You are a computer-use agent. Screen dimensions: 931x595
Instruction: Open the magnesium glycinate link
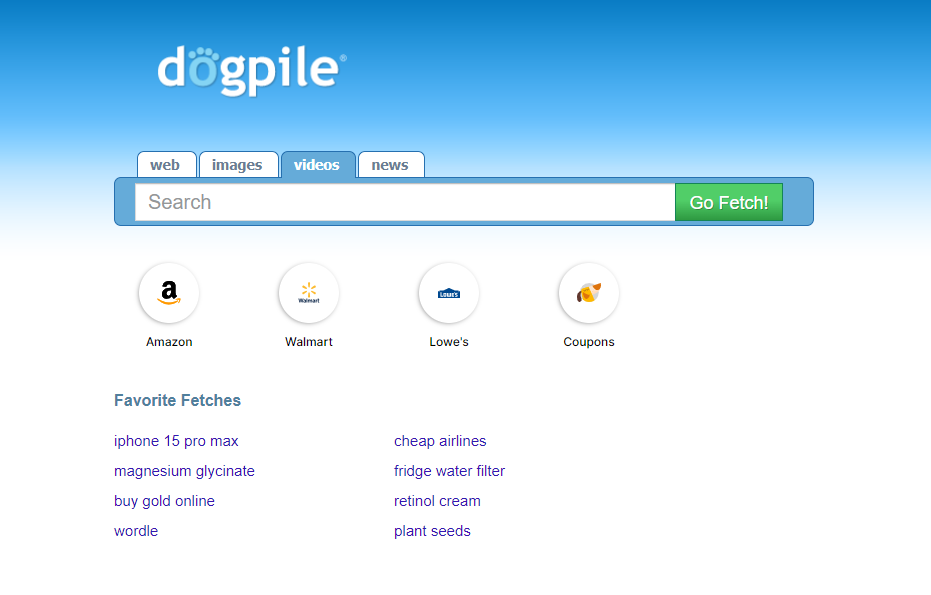pyautogui.click(x=184, y=471)
